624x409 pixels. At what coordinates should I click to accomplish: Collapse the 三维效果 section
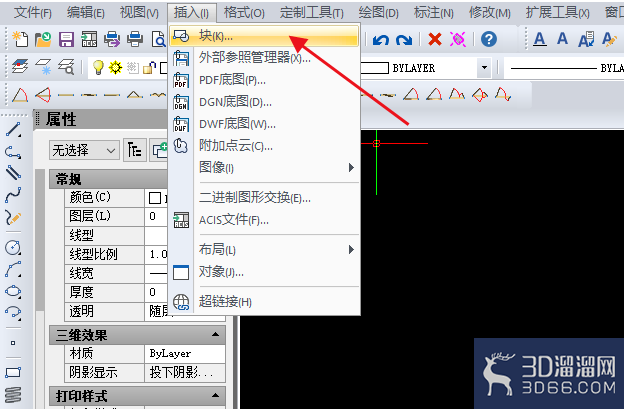click(x=215, y=334)
